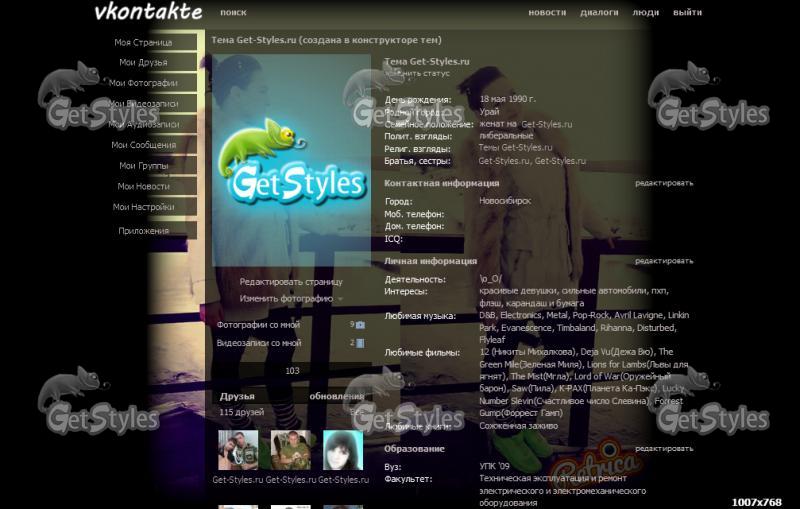Click УПК '09 university link

pos(494,466)
